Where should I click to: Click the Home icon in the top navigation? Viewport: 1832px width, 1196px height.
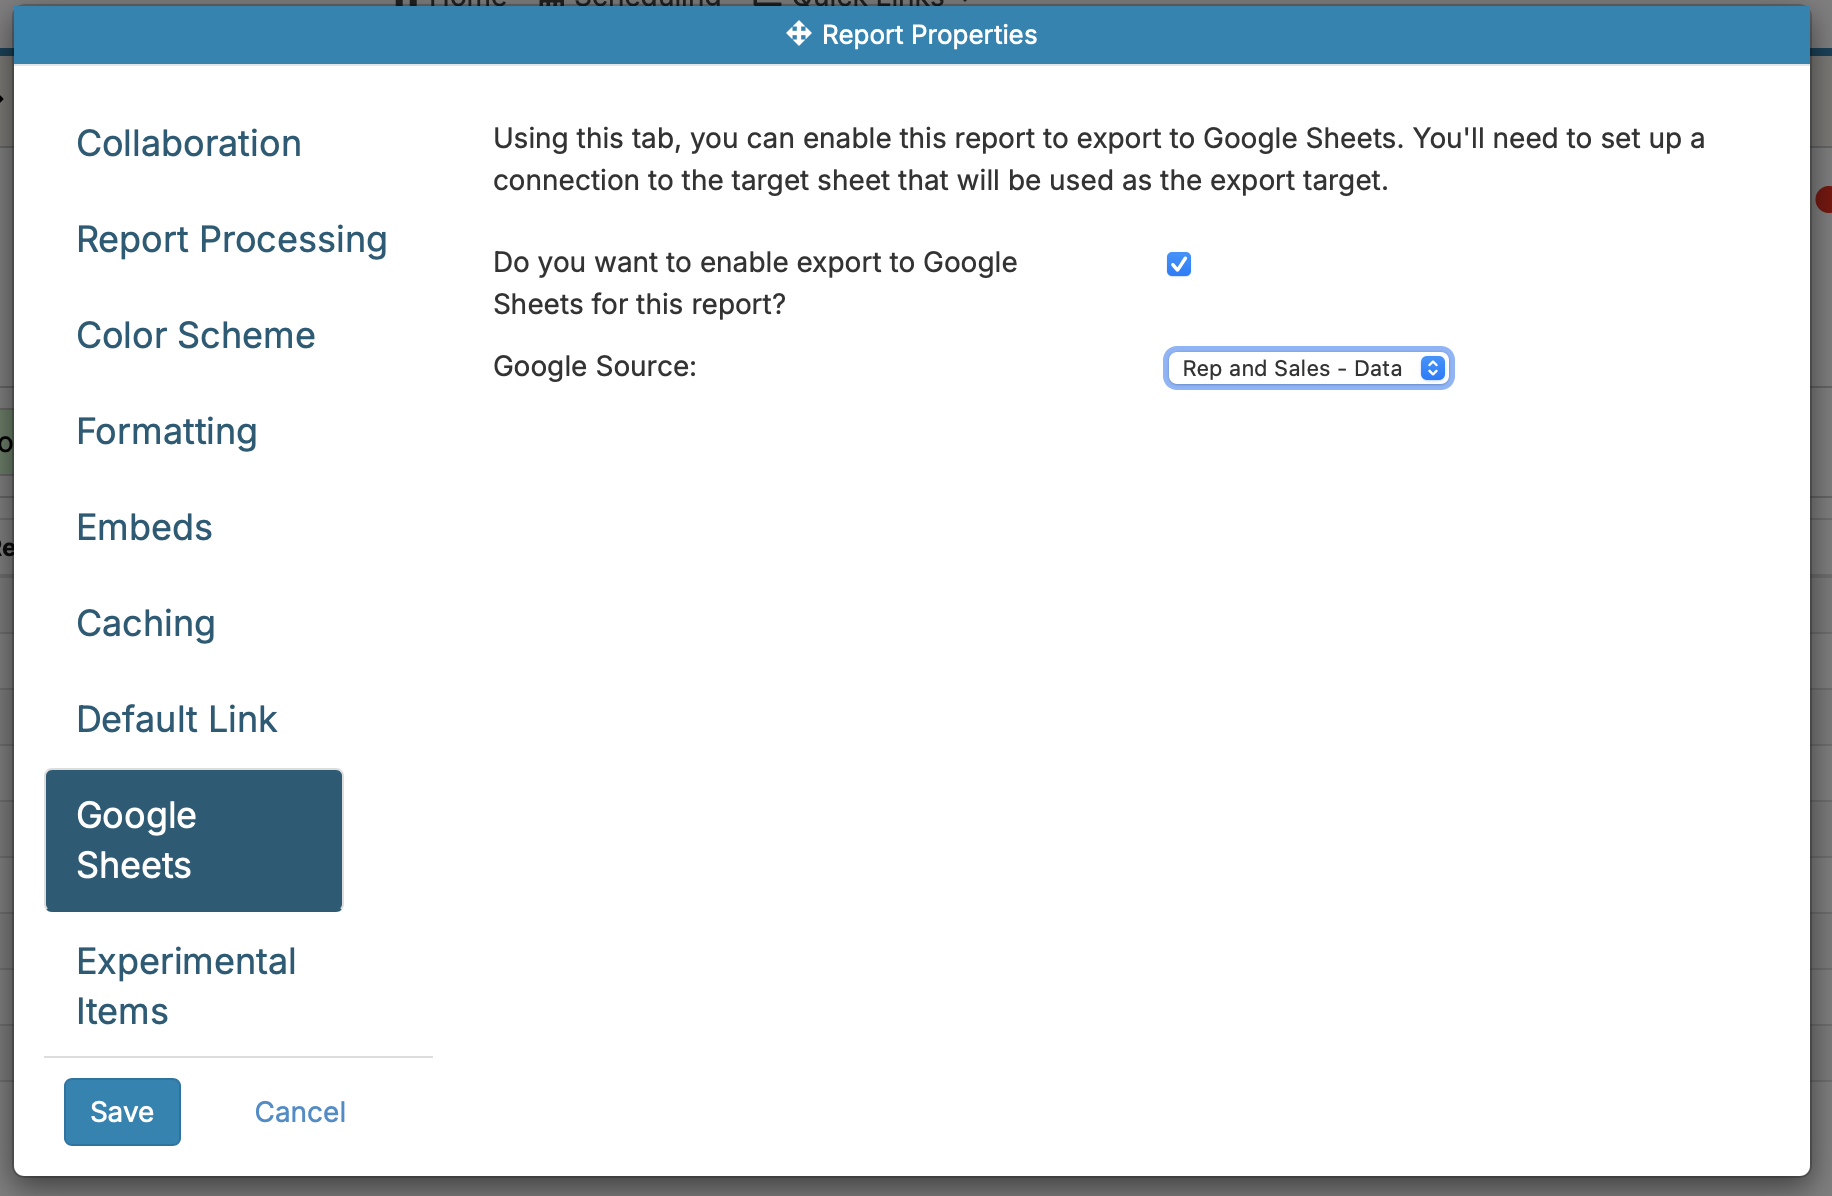pos(404,3)
